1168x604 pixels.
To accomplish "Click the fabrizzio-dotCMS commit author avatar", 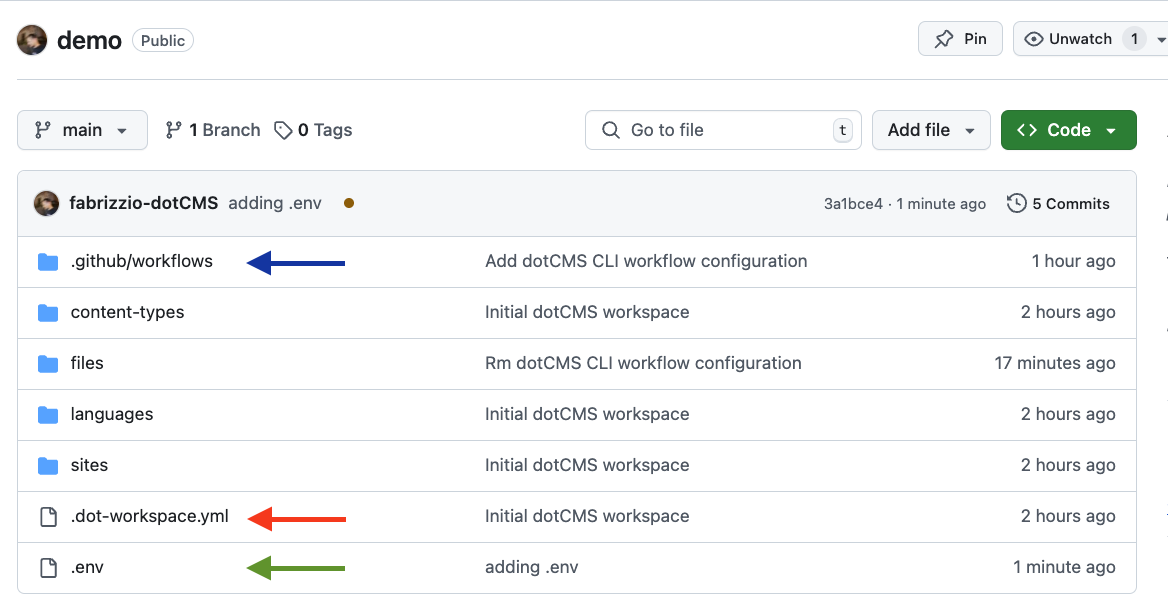I will click(x=46, y=203).
